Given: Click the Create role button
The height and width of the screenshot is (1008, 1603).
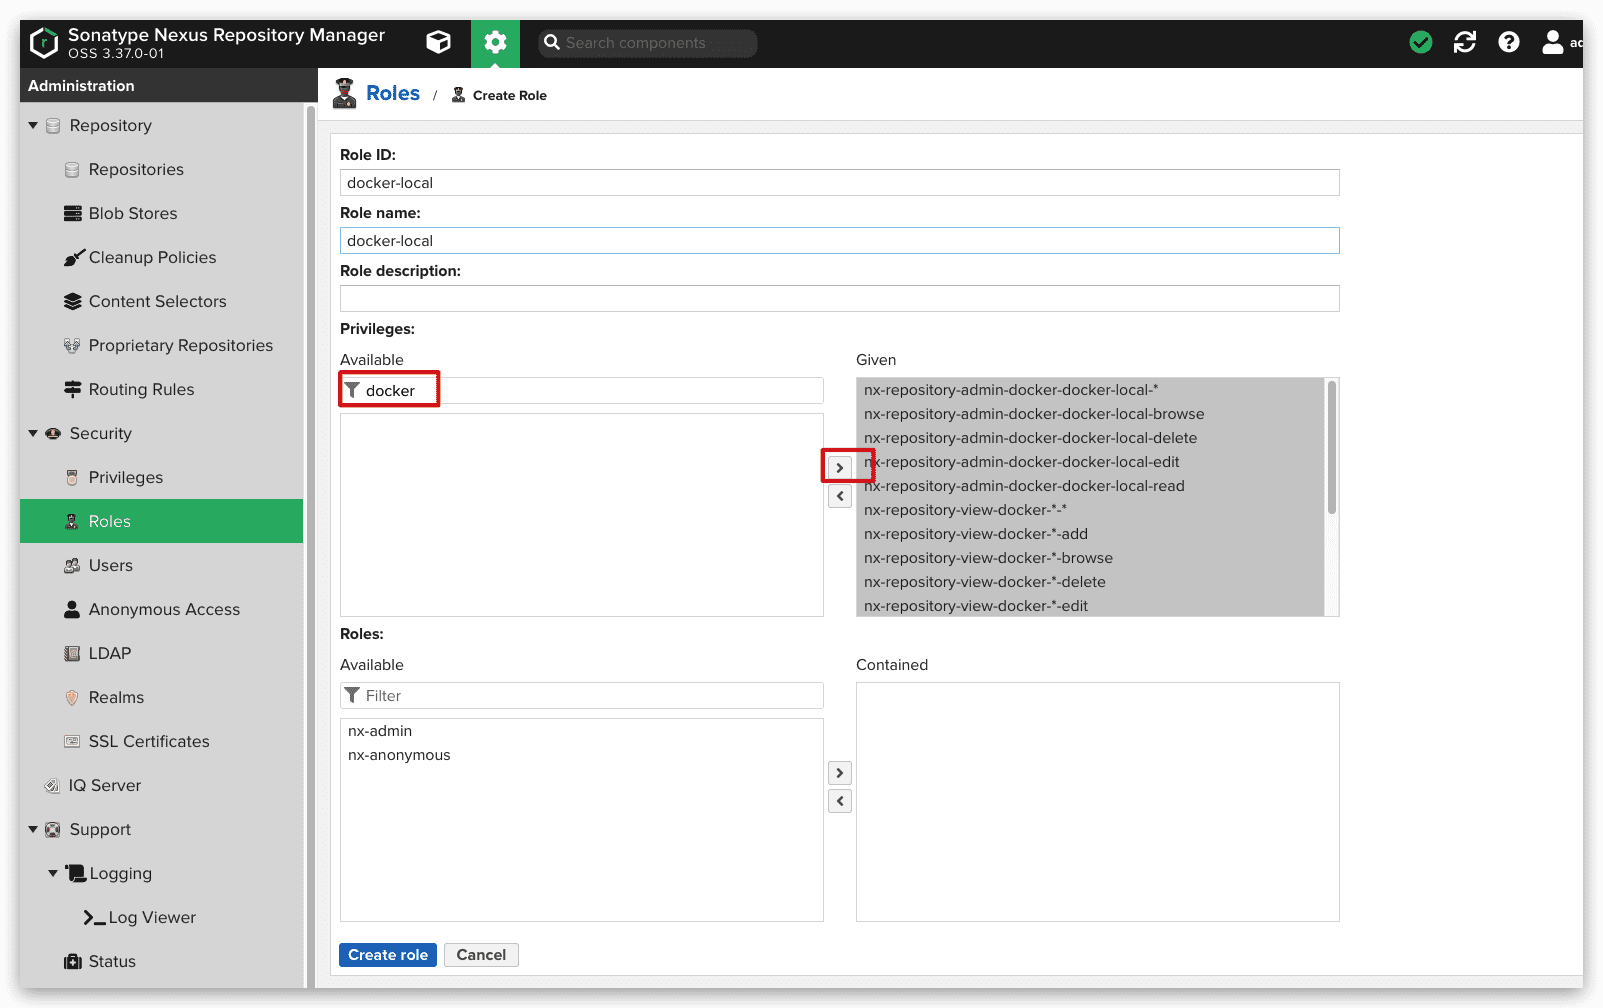Looking at the screenshot, I should (x=387, y=955).
